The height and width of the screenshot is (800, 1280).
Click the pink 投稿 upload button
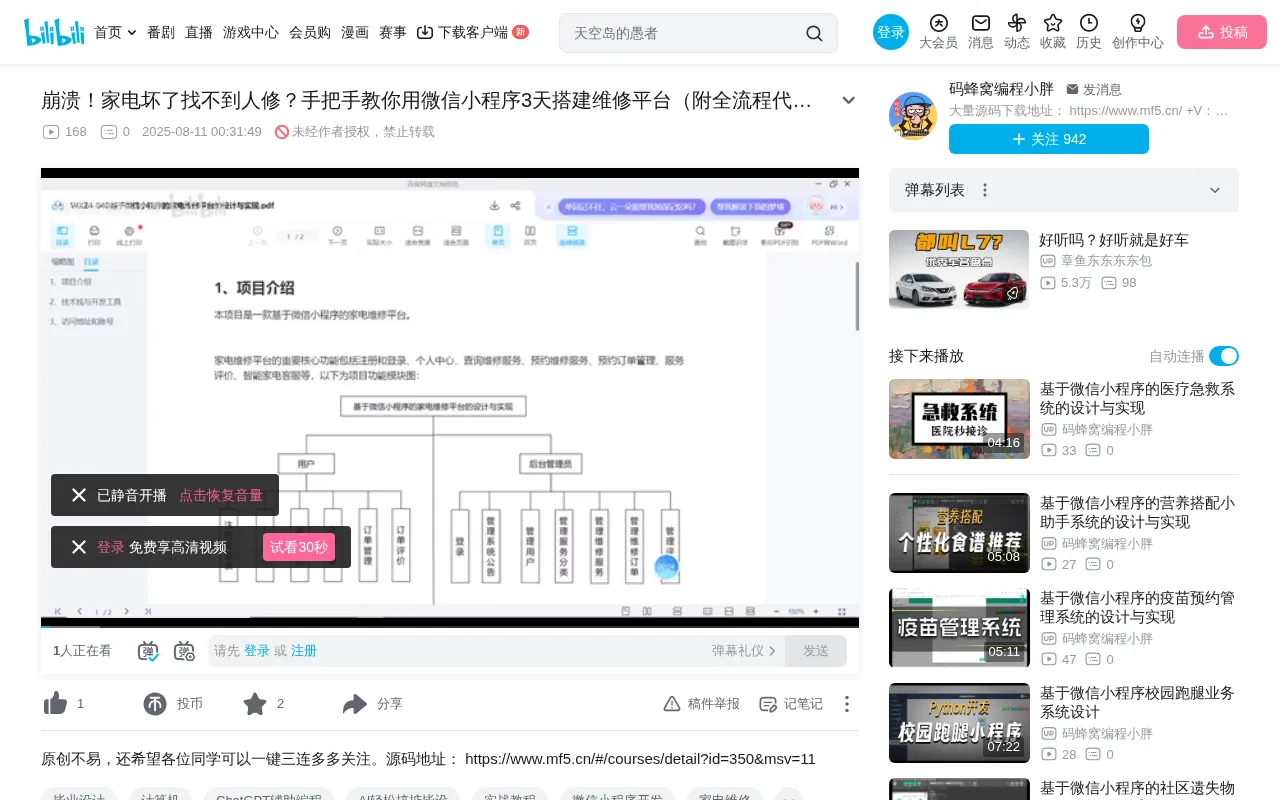[x=1222, y=32]
